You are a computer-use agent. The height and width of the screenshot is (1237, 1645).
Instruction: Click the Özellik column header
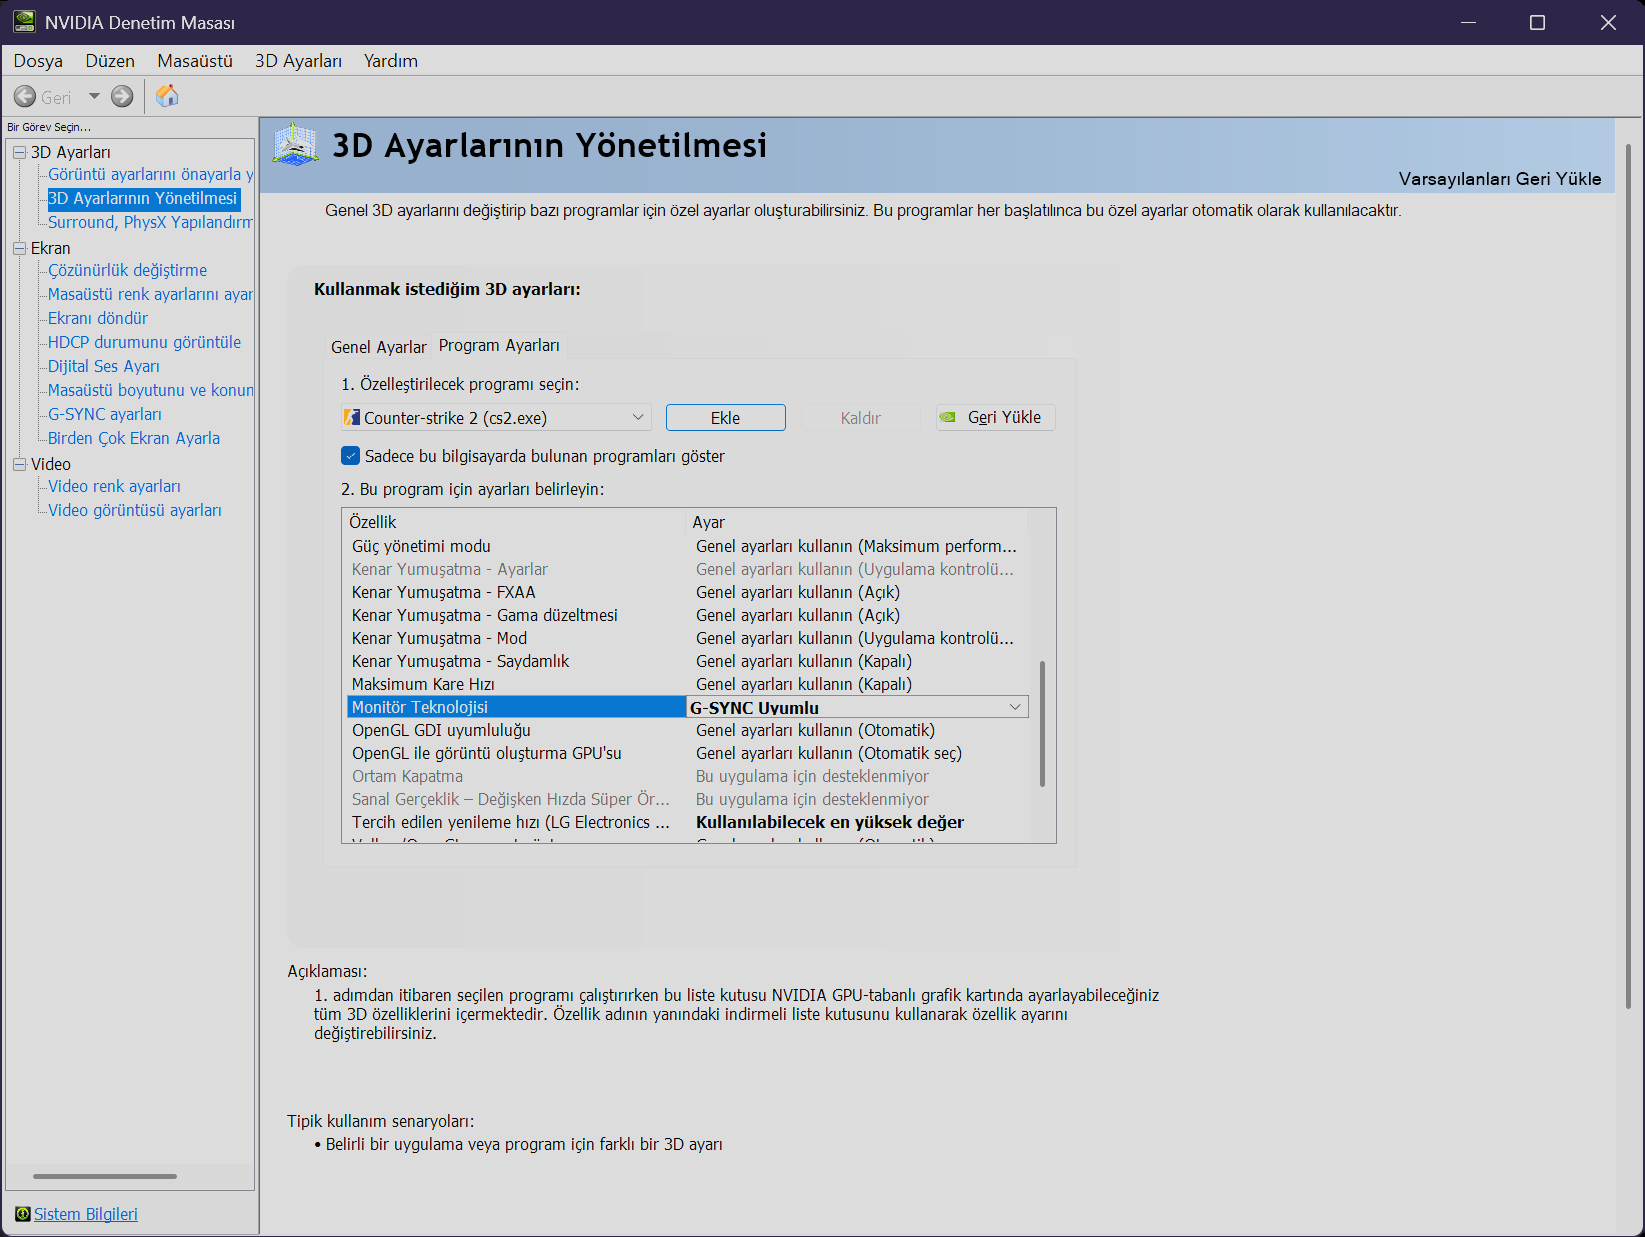click(515, 522)
